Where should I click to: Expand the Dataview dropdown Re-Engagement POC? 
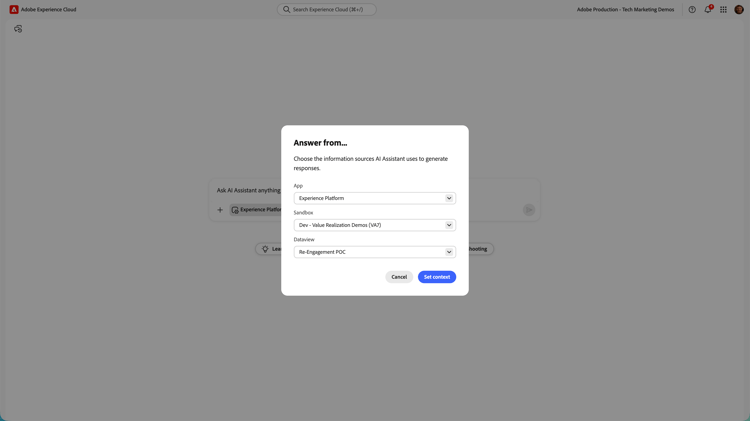(375, 252)
